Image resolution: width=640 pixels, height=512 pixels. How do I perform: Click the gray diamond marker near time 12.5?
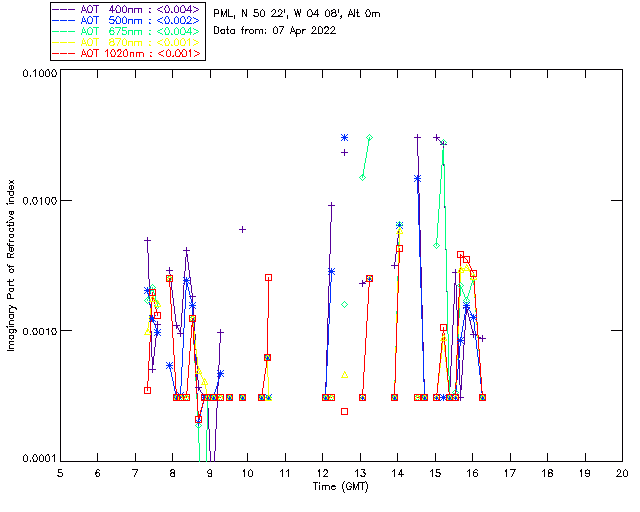[344, 304]
